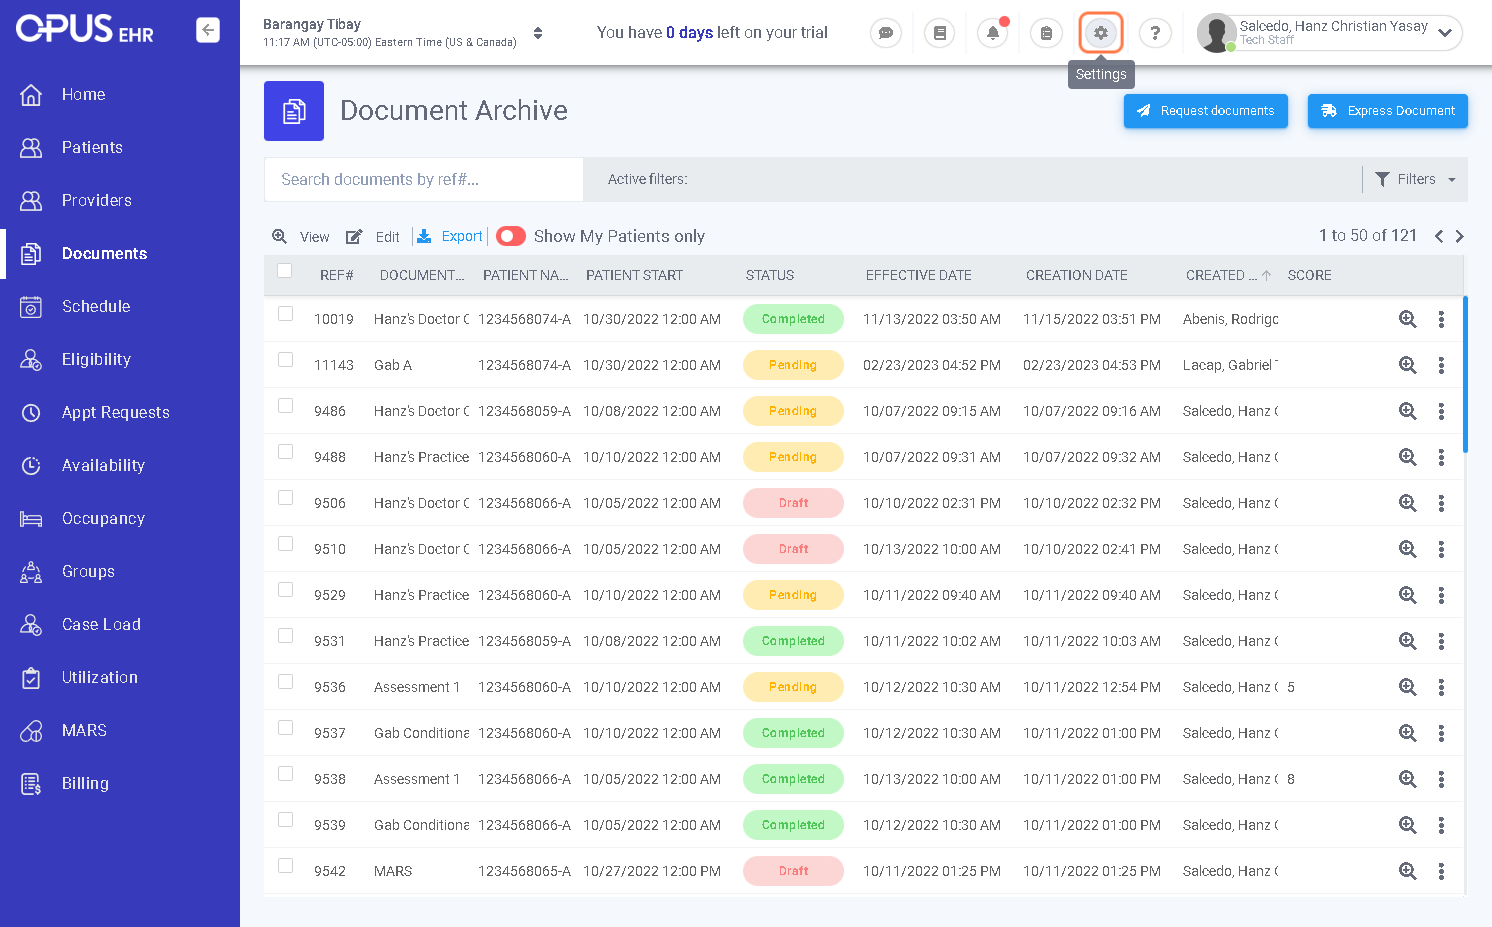Image resolution: width=1492 pixels, height=927 pixels.
Task: Check the box for document 11143
Action: 285,360
